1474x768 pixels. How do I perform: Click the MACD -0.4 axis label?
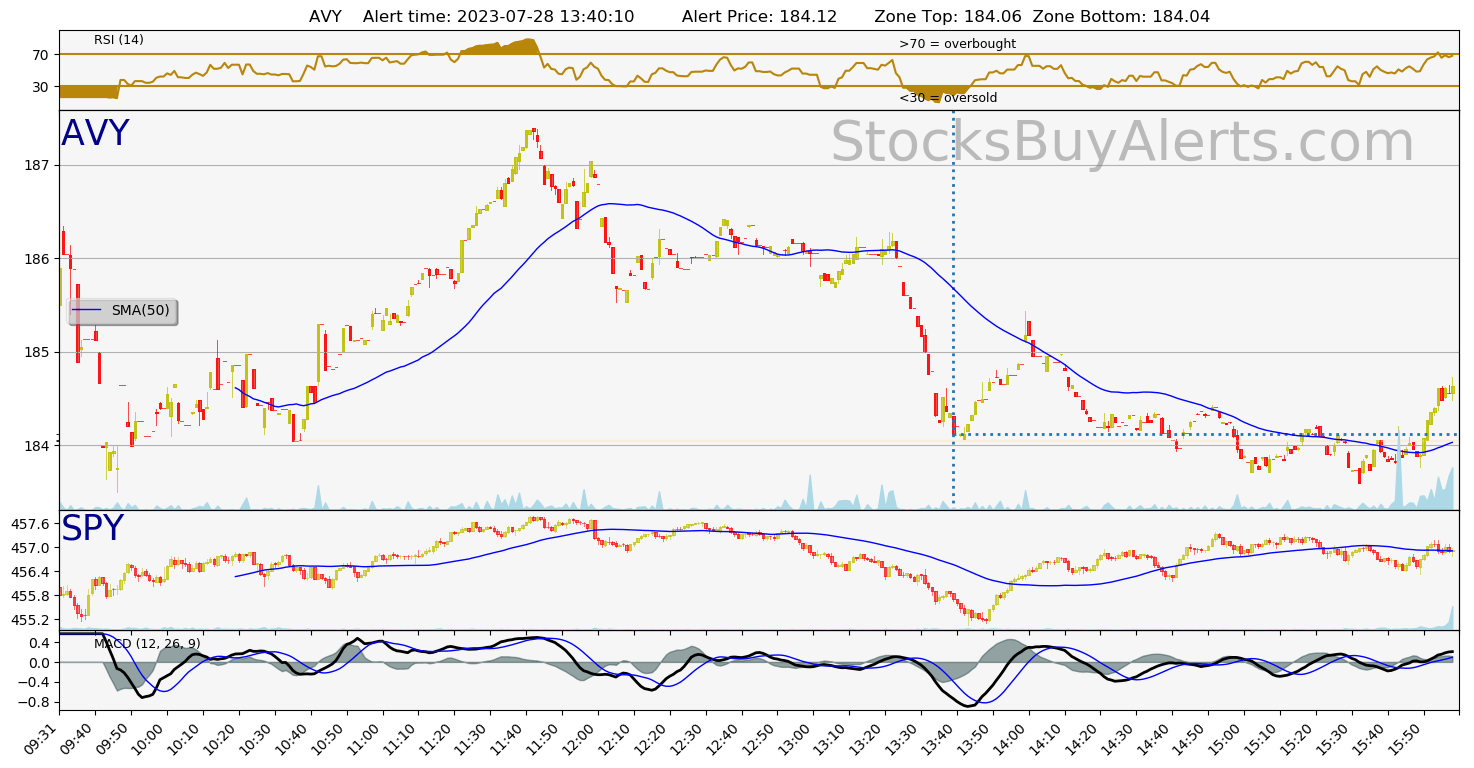pyautogui.click(x=36, y=683)
